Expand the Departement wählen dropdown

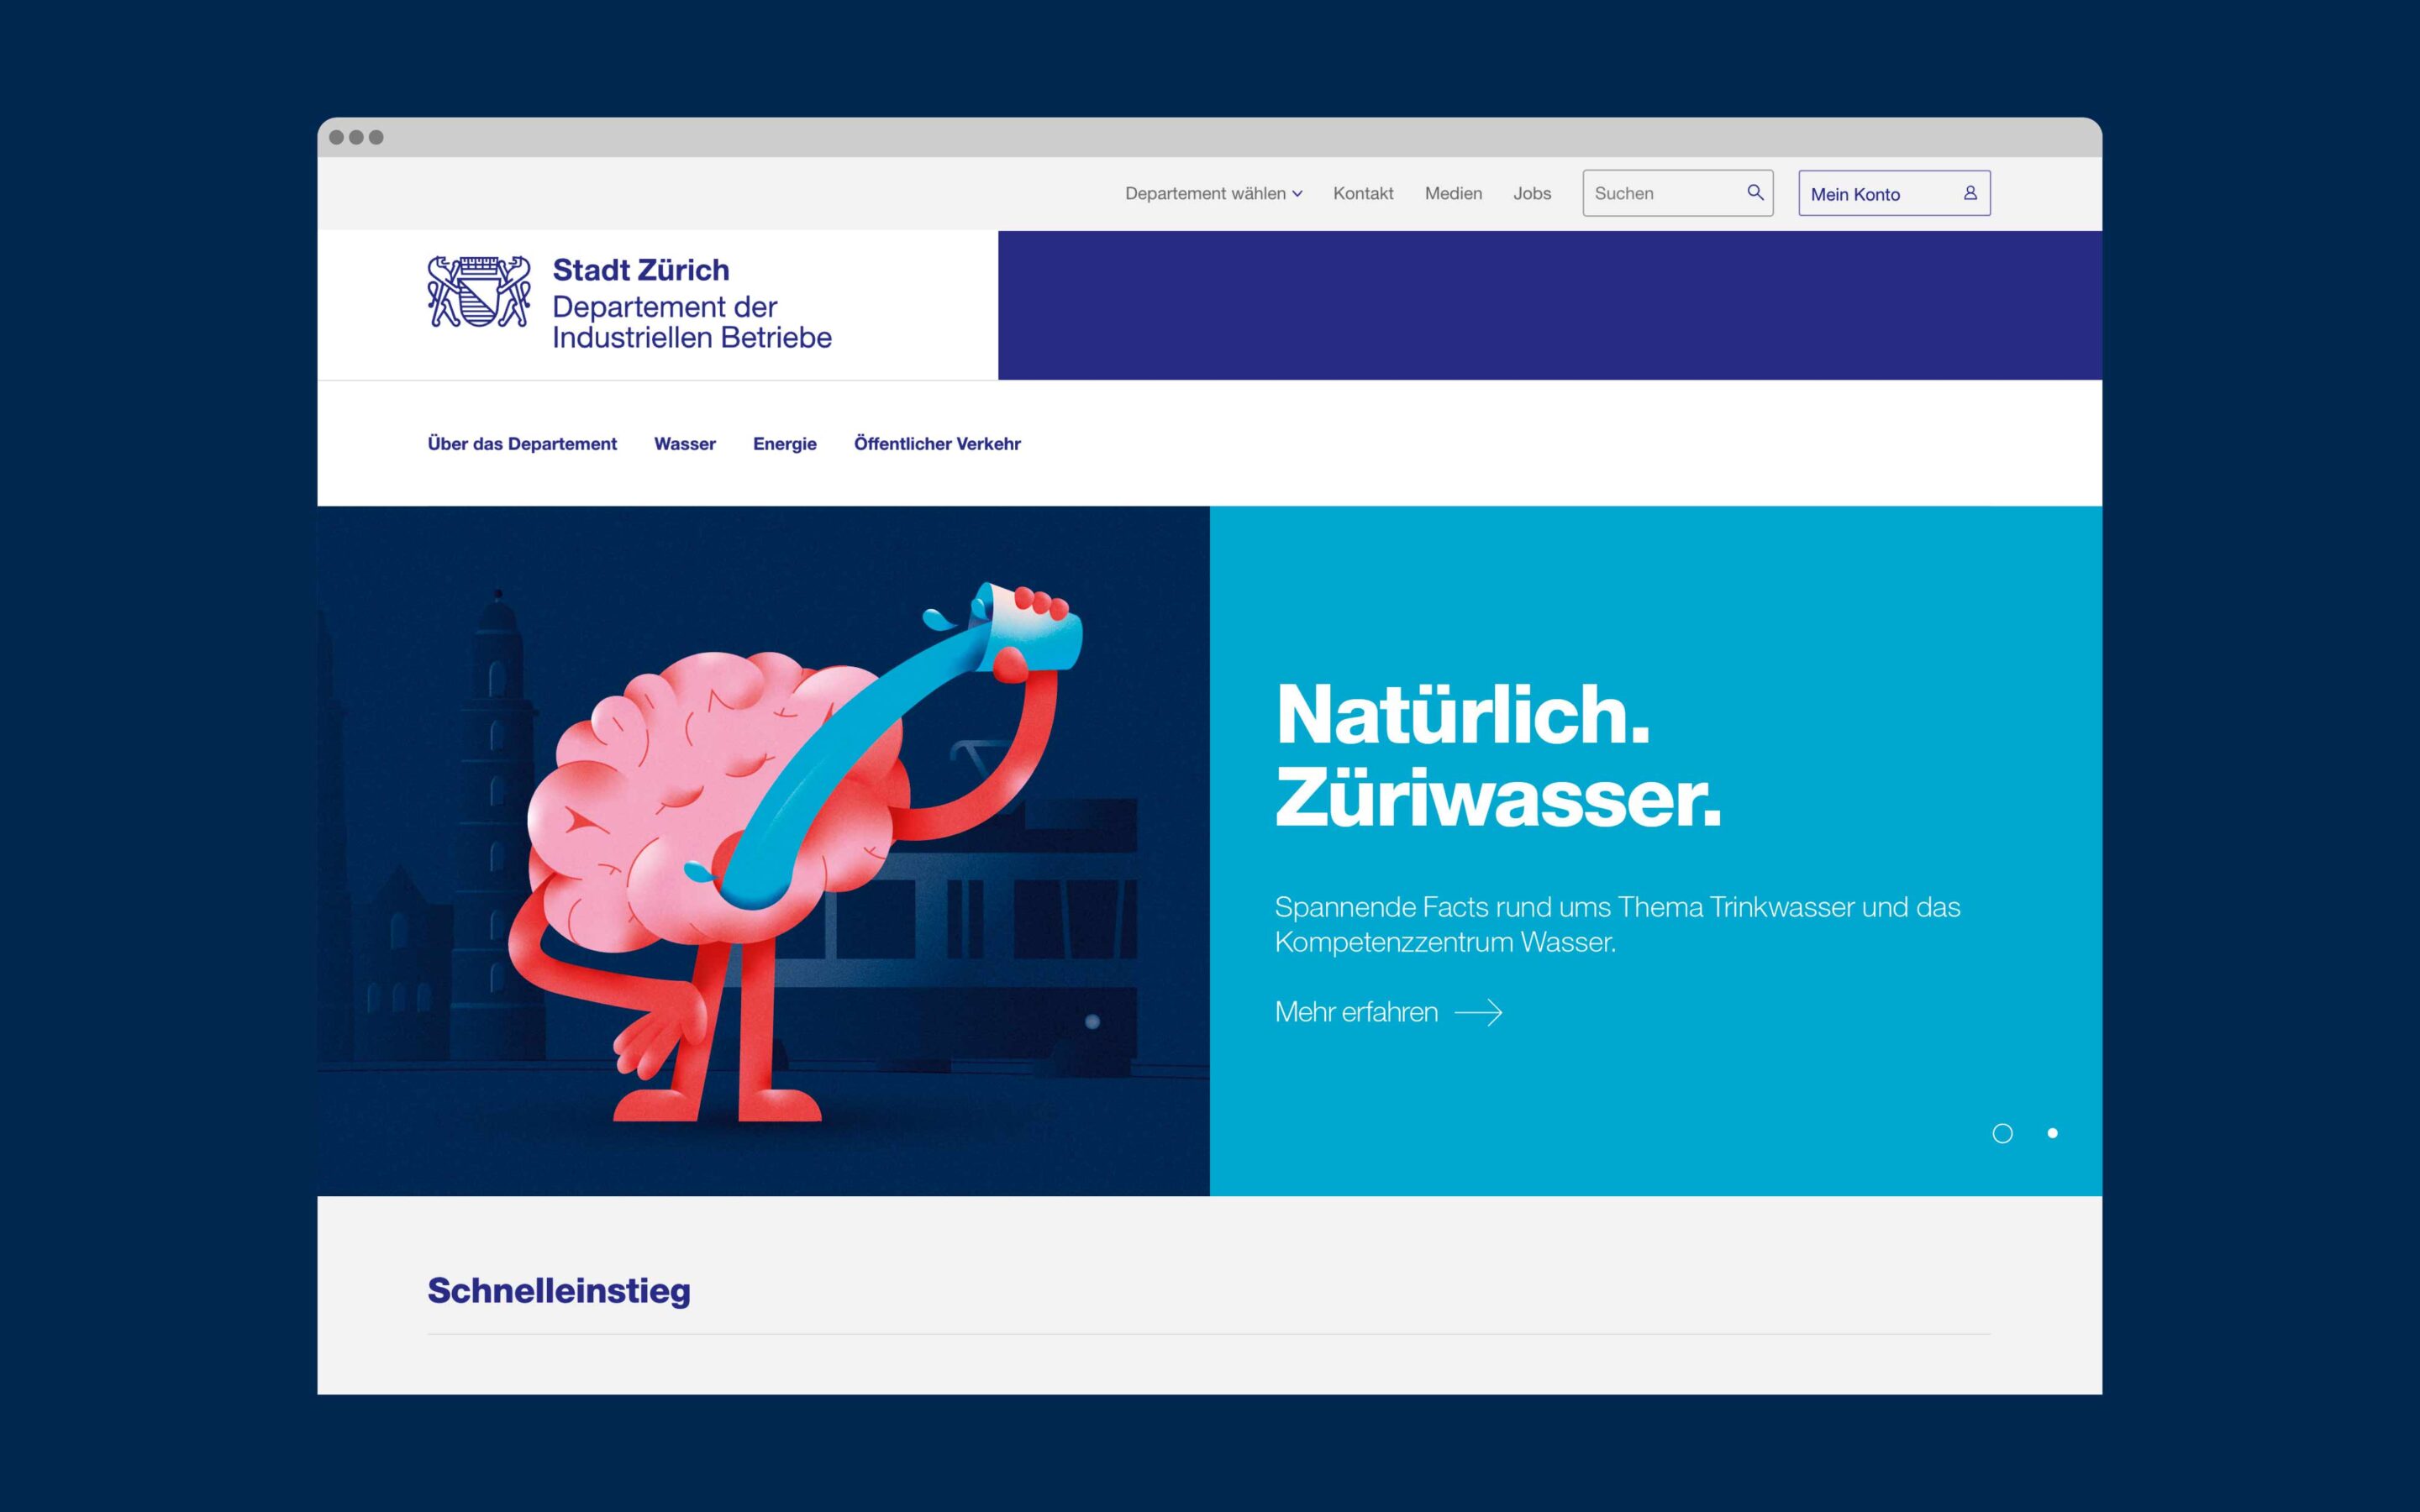1205,193
